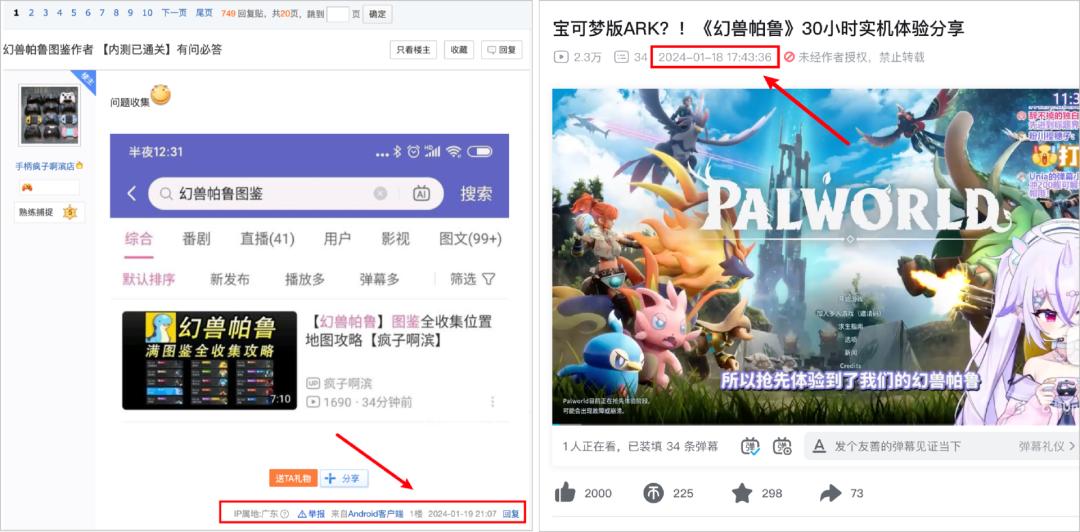Select the 图文(99+) tab
This screenshot has height=532, width=1080.
470,239
